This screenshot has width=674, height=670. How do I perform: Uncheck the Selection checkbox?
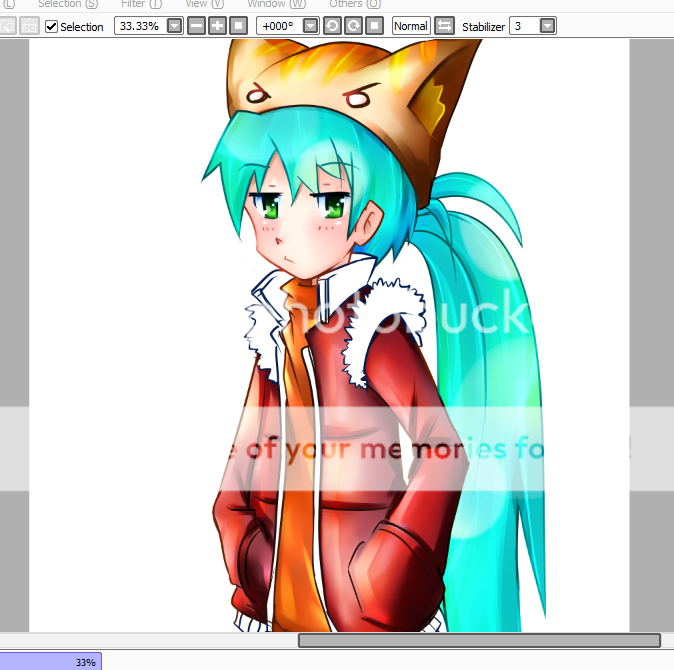pyautogui.click(x=52, y=26)
